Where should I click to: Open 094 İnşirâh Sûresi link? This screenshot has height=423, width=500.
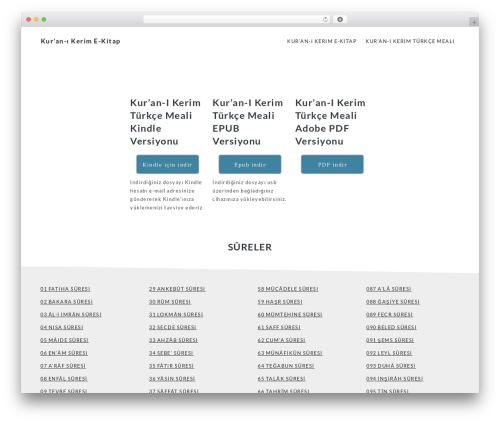394,379
